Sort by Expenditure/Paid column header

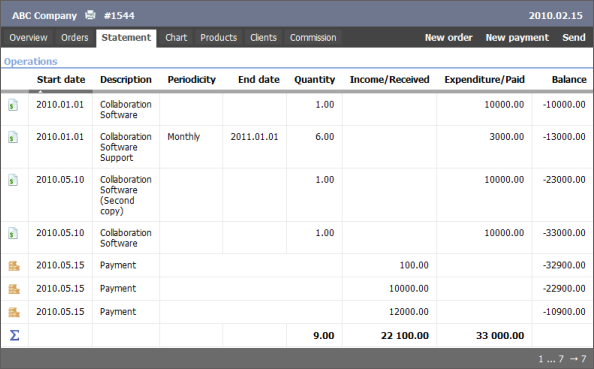pyautogui.click(x=485, y=80)
